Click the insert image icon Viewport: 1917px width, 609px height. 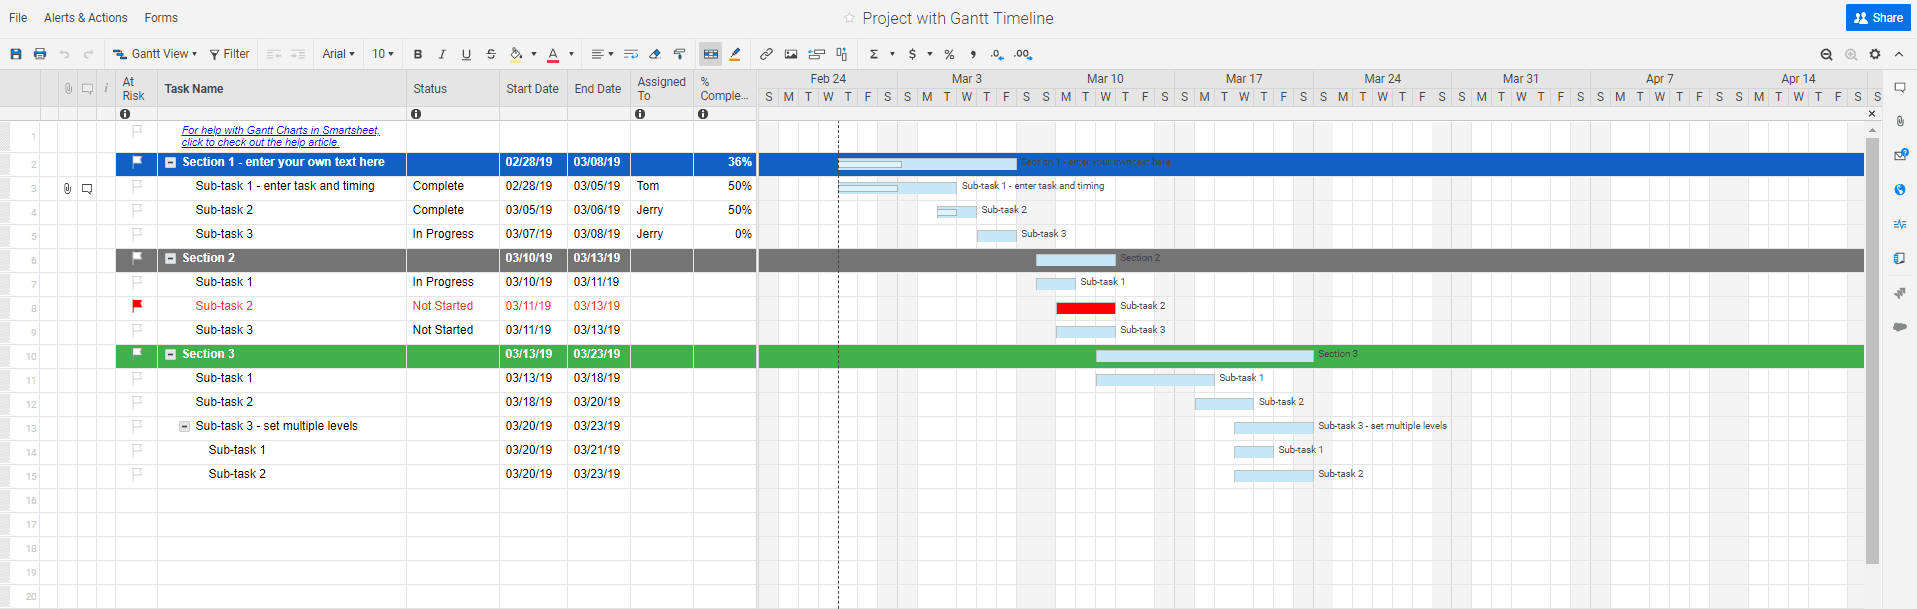click(x=791, y=54)
